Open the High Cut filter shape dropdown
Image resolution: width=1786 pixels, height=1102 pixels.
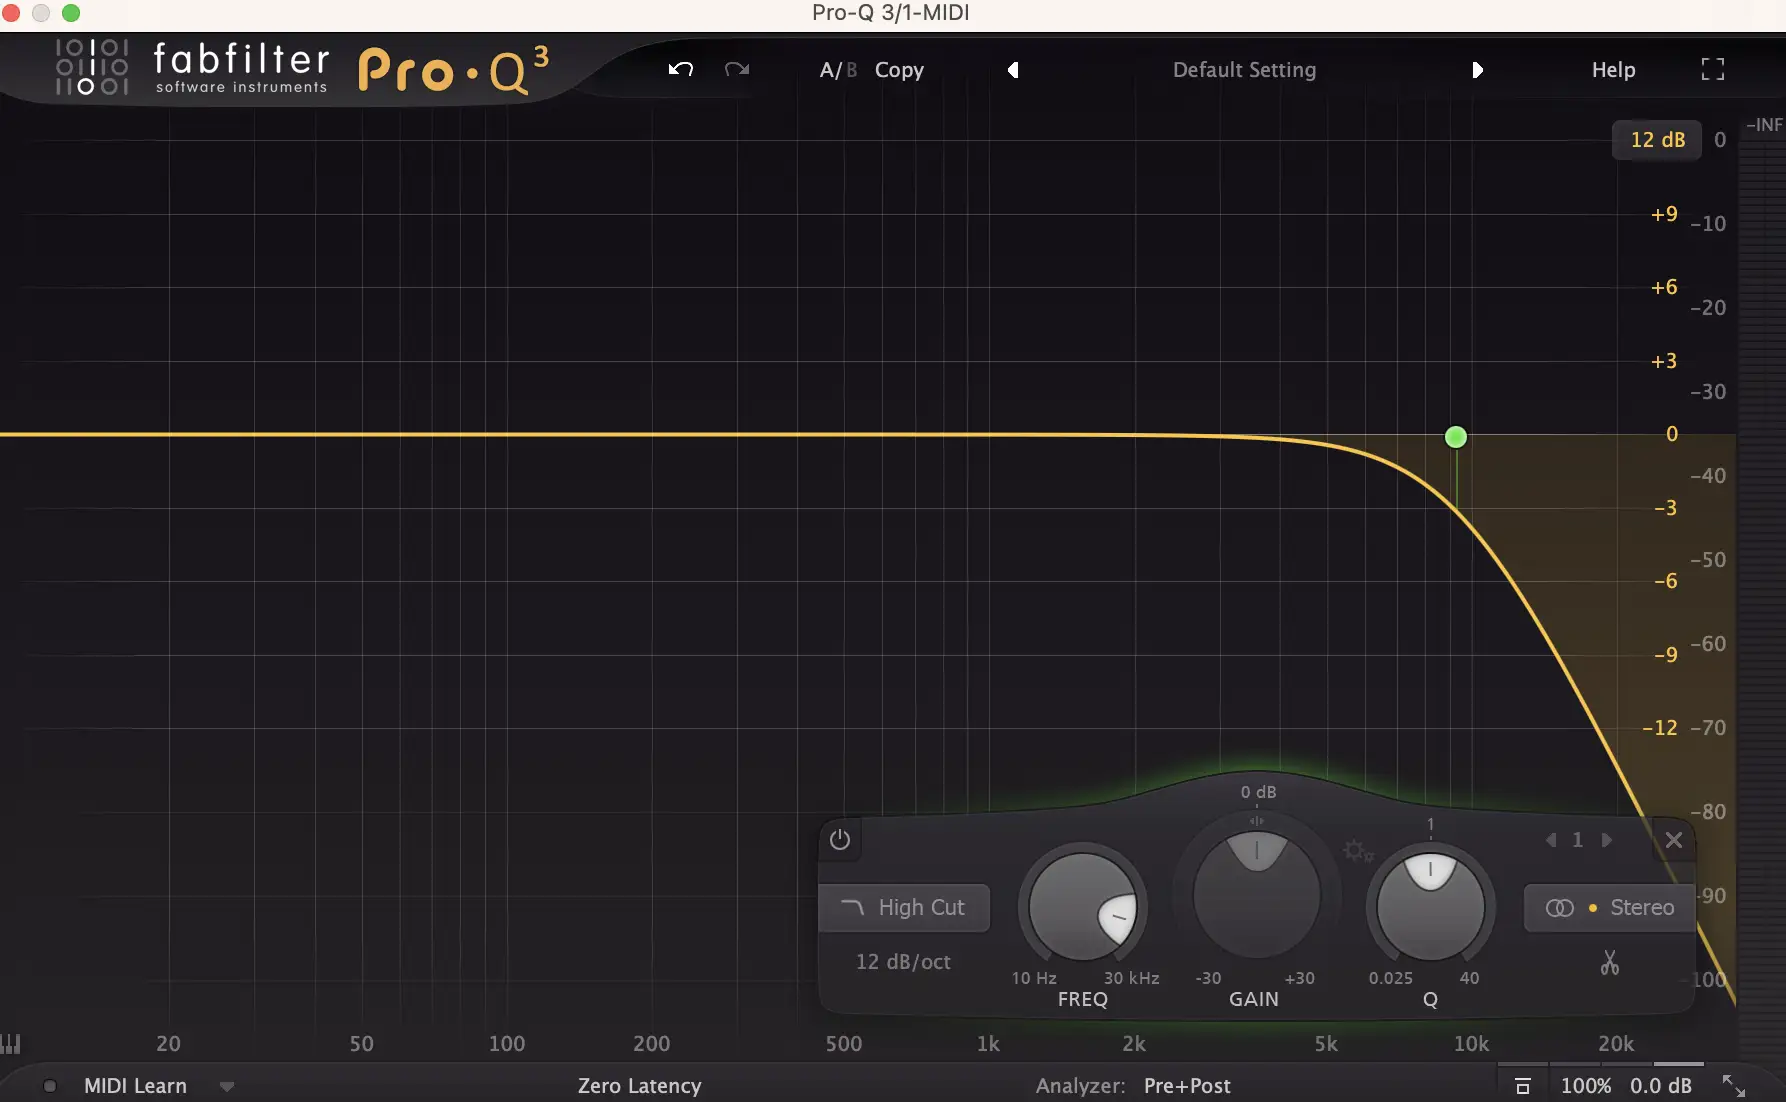coord(904,908)
